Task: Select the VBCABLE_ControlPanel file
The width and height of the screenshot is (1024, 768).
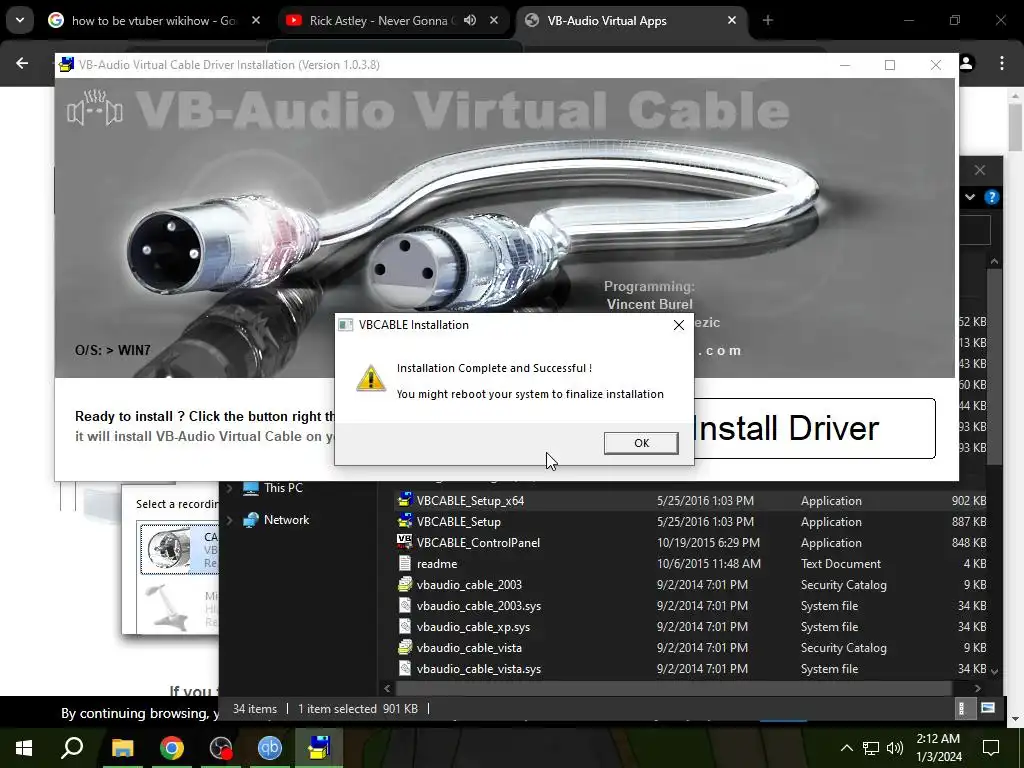Action: tap(690, 543)
